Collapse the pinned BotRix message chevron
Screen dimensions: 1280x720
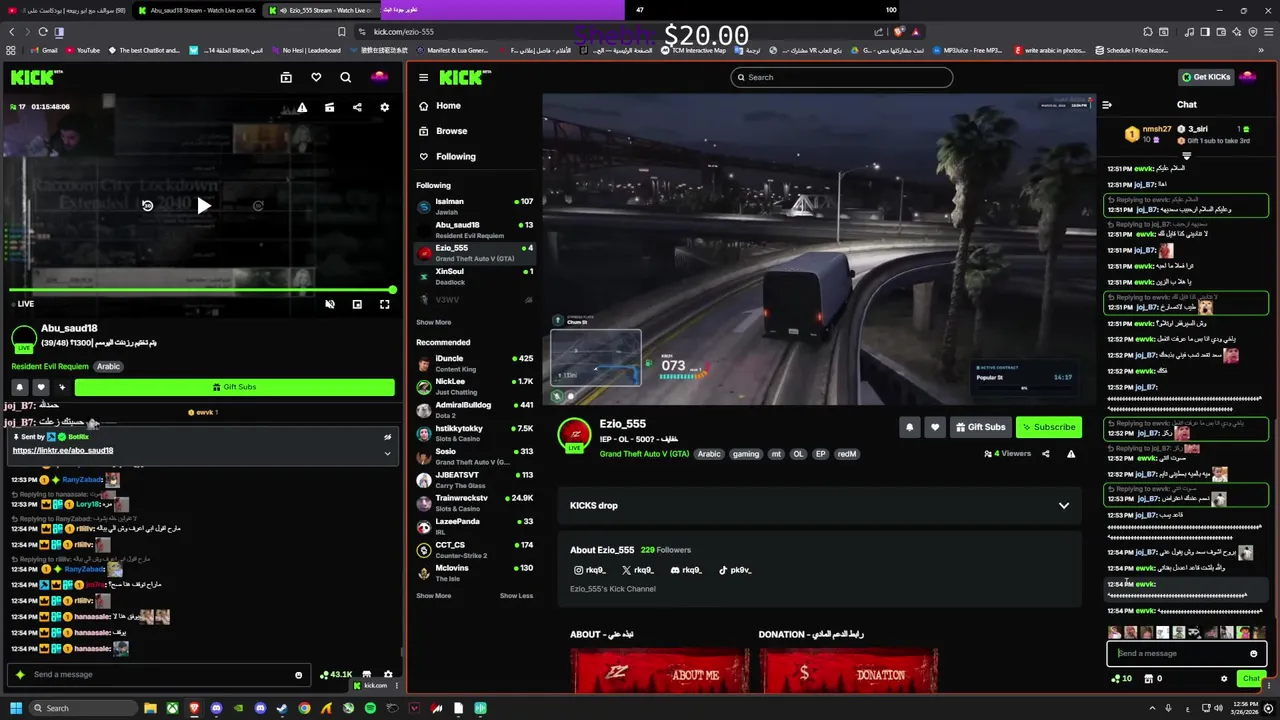click(x=387, y=453)
